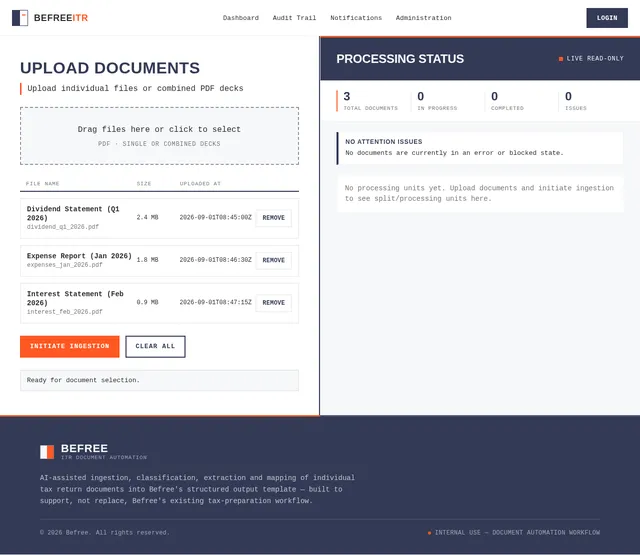Viewport: 640px width, 555px height.
Task: Open the Audit Trail nav item
Action: (x=294, y=18)
